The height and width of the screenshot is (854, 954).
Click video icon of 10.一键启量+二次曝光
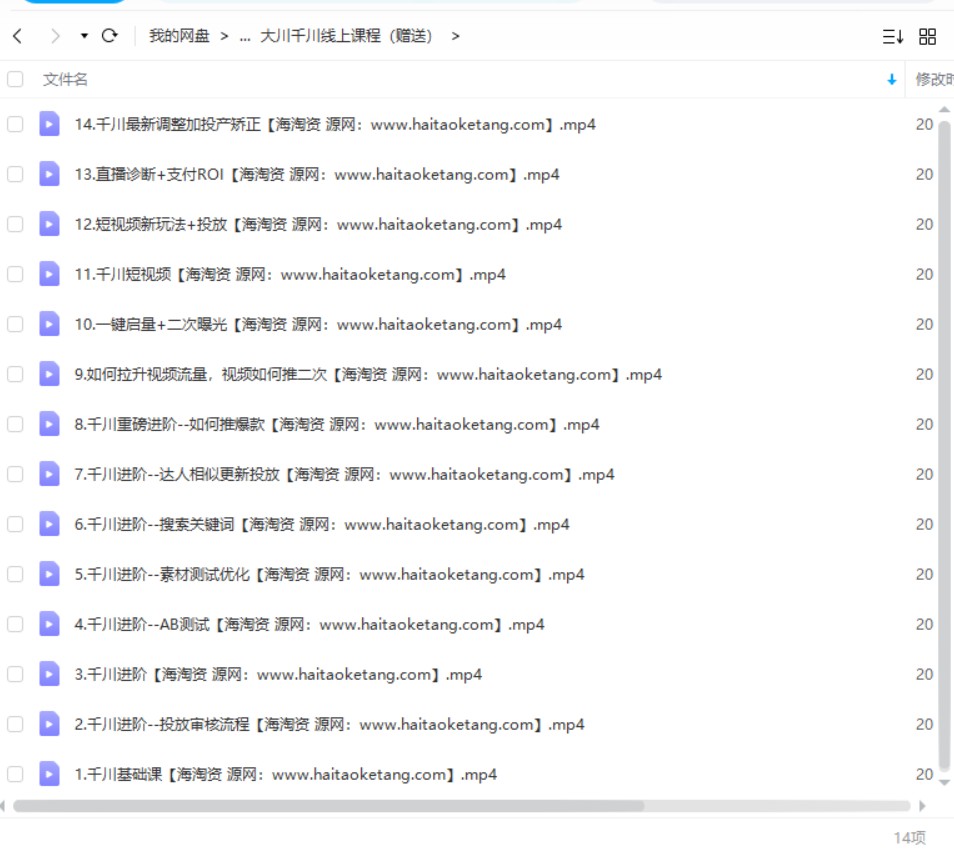coord(49,324)
